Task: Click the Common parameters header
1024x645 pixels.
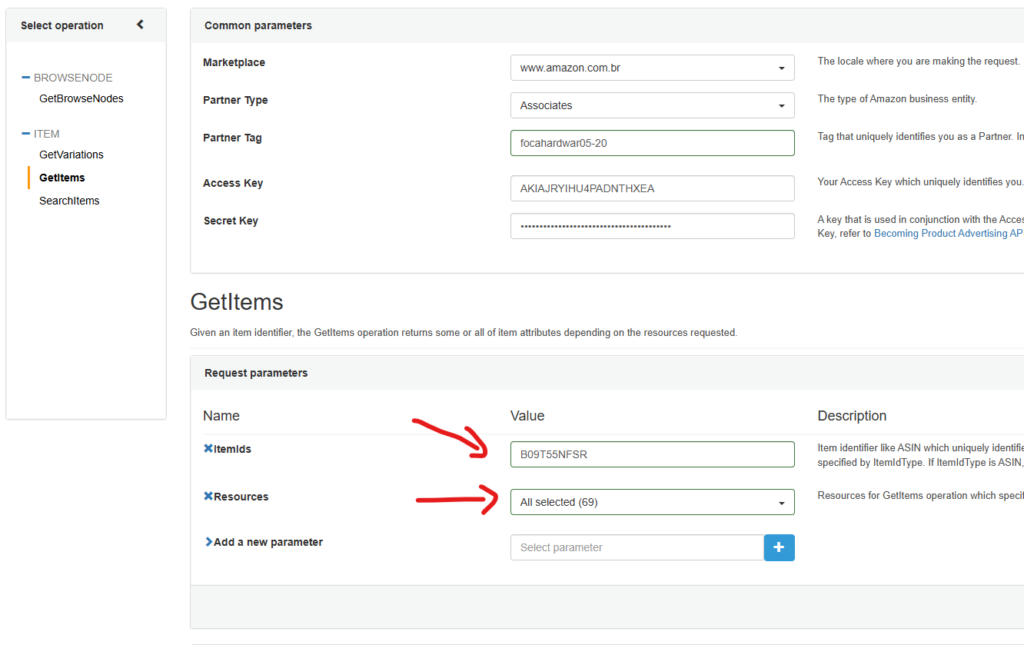Action: [x=258, y=25]
